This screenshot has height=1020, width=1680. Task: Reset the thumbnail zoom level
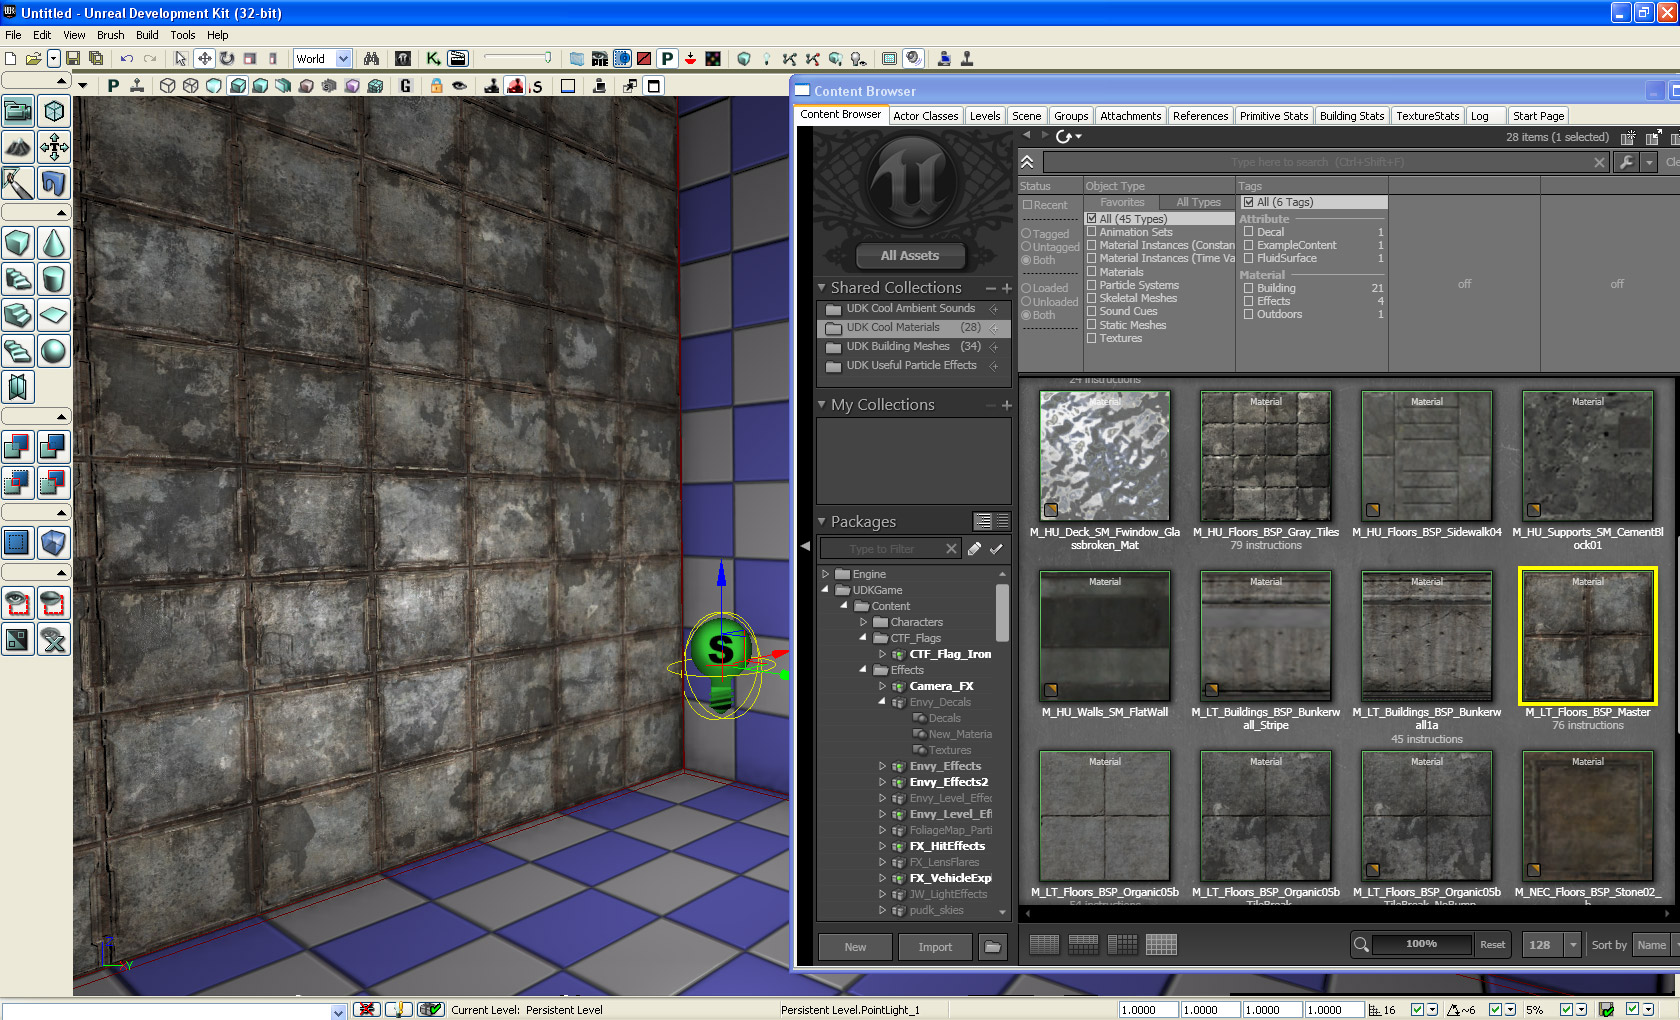click(1493, 945)
